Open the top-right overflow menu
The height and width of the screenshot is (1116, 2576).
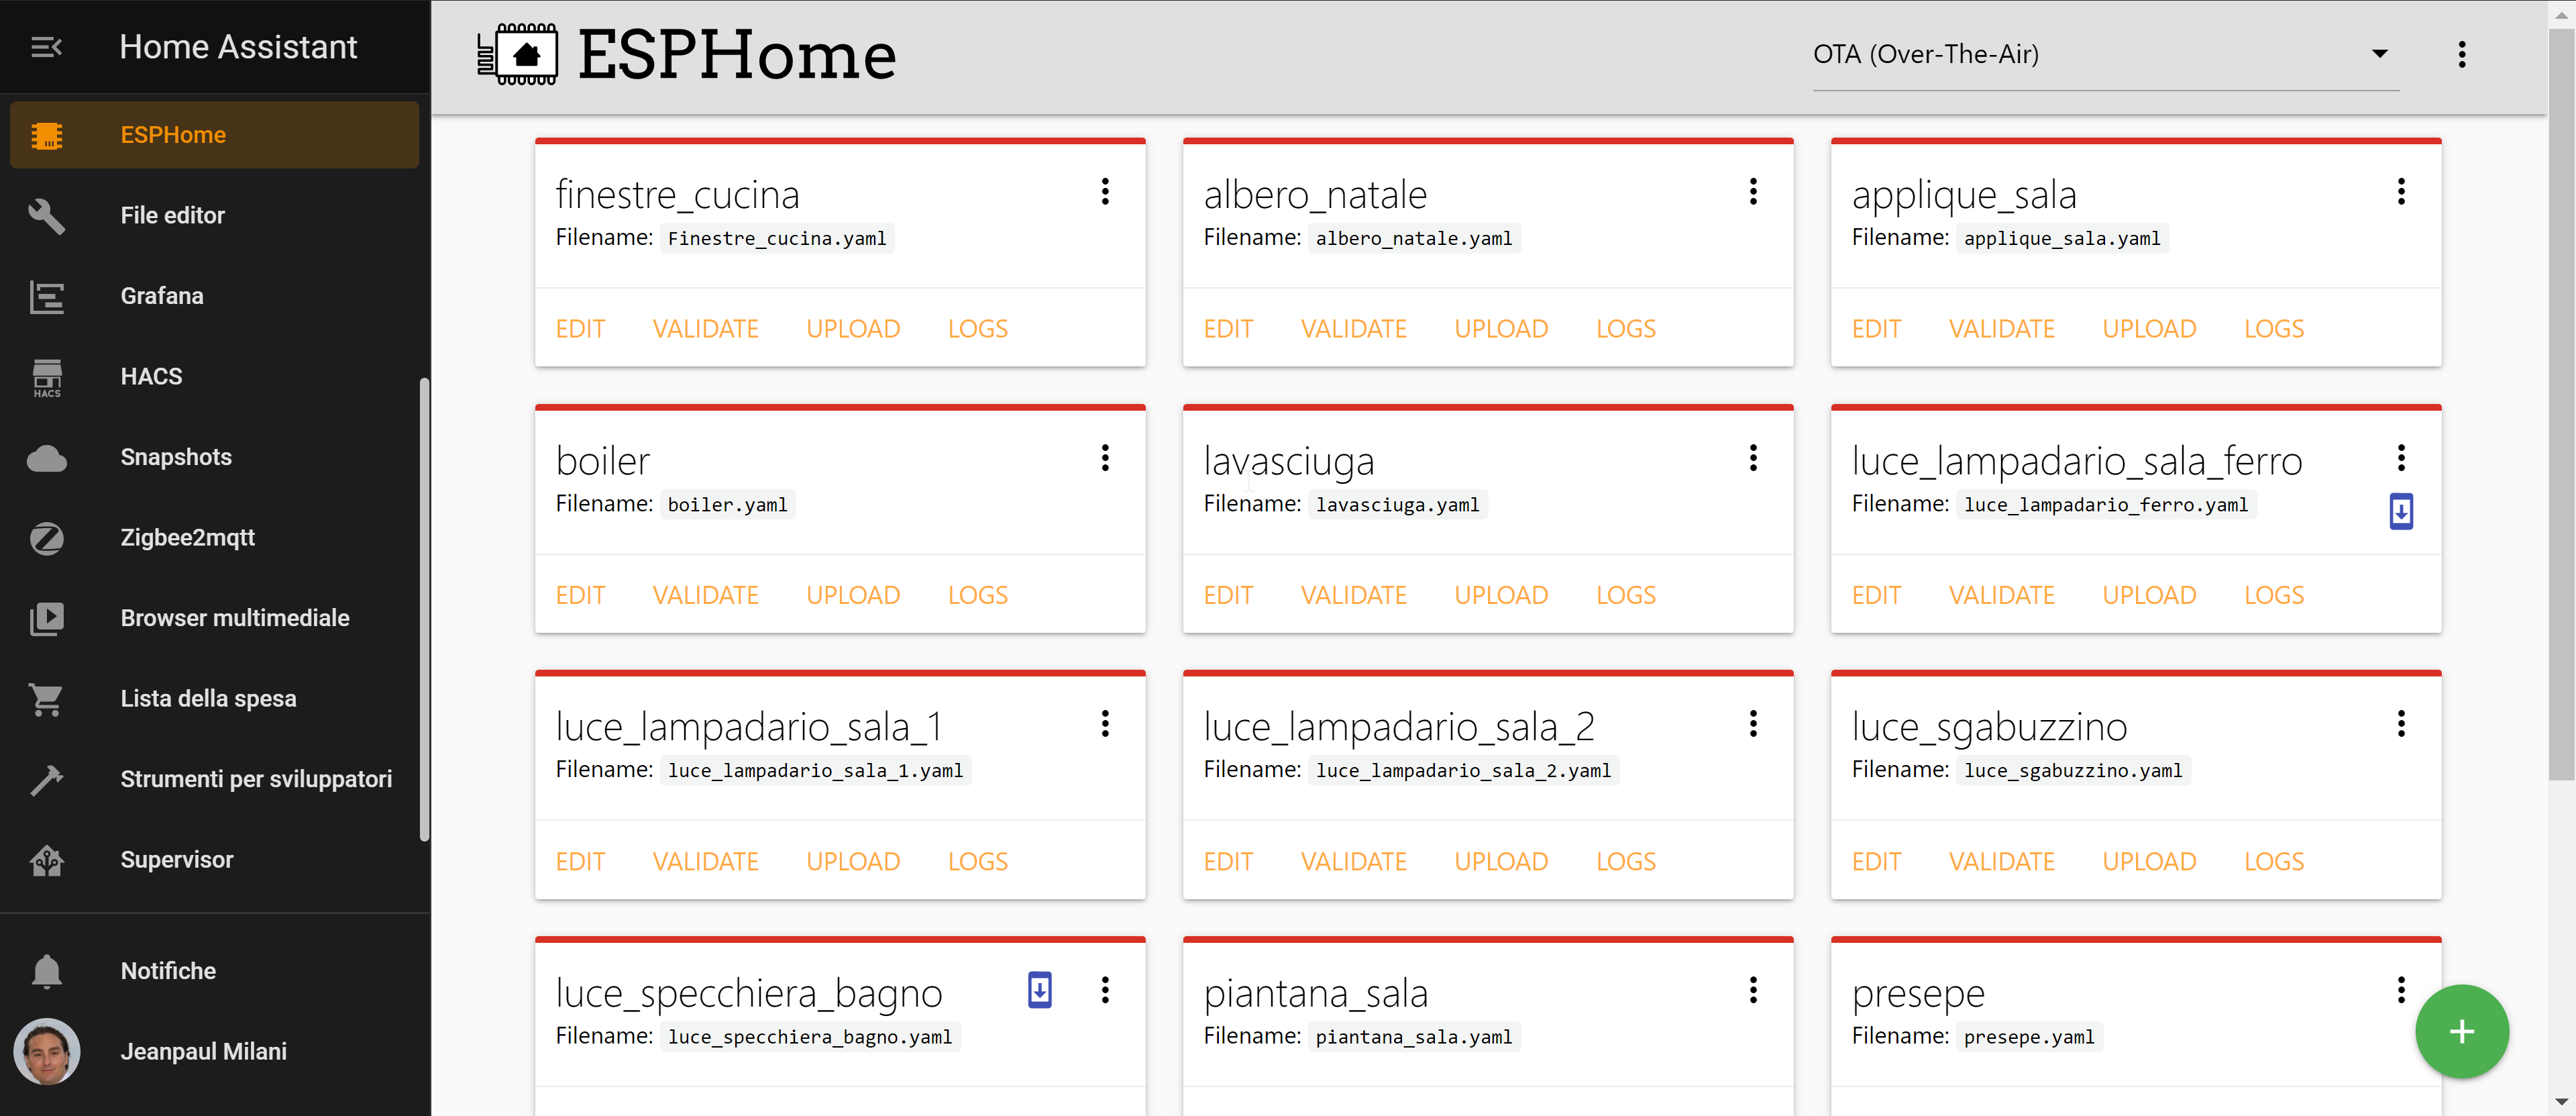(2462, 54)
